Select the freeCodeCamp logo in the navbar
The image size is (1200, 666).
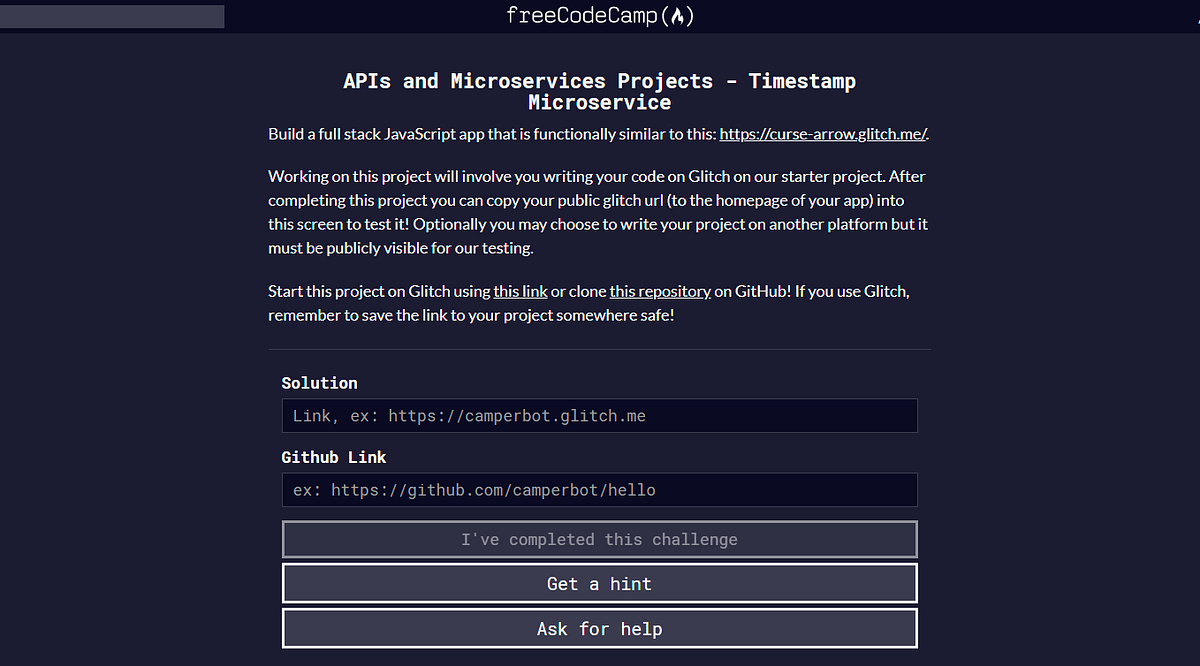tap(598, 16)
